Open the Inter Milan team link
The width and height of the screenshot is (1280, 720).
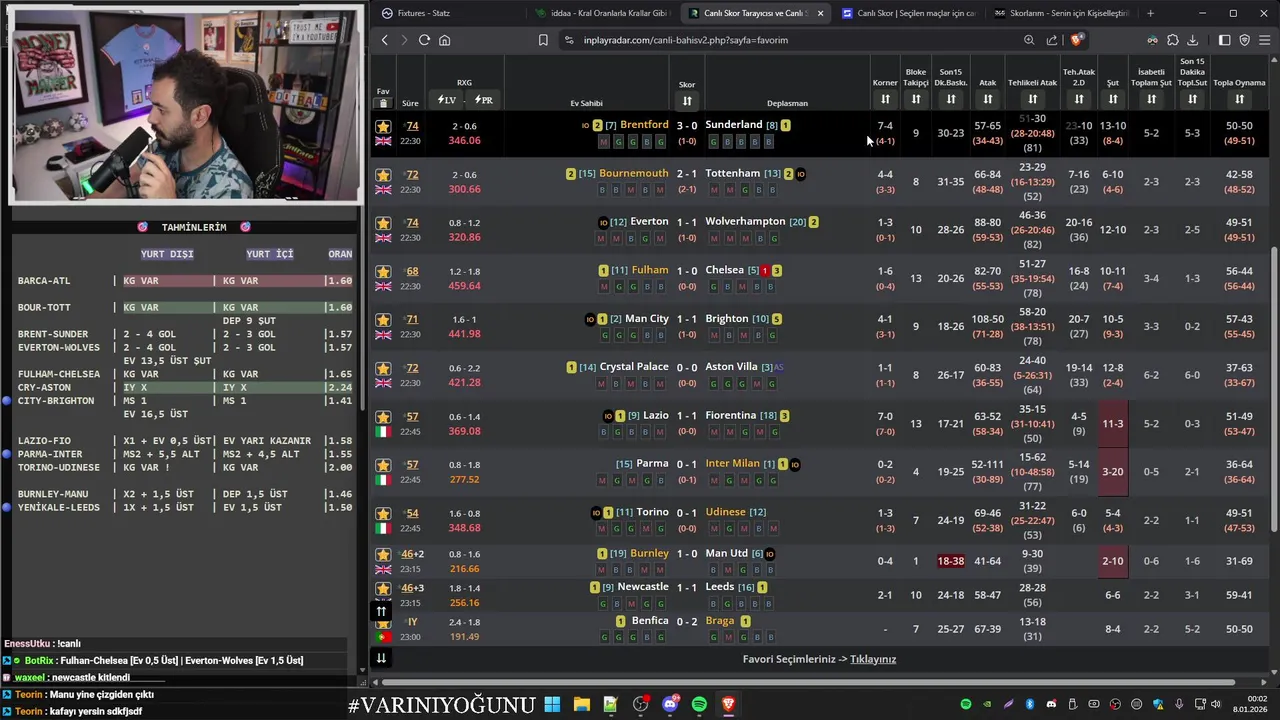[x=732, y=463]
